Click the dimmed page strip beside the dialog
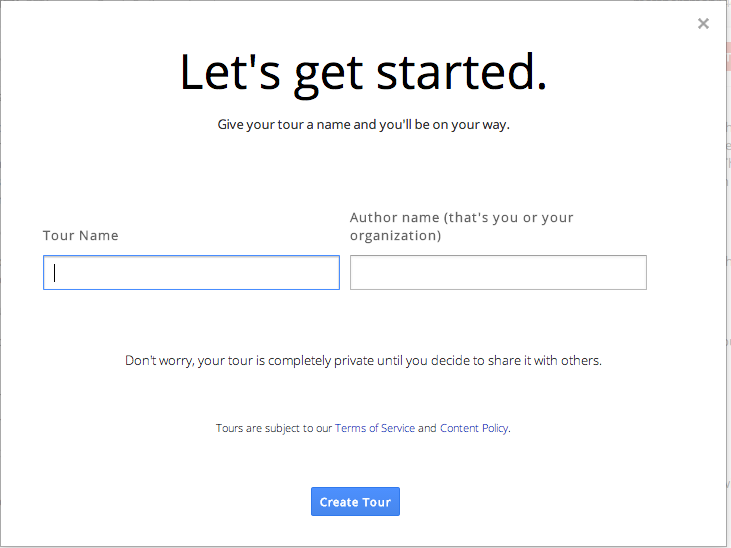The image size is (731, 548). [x=729, y=300]
